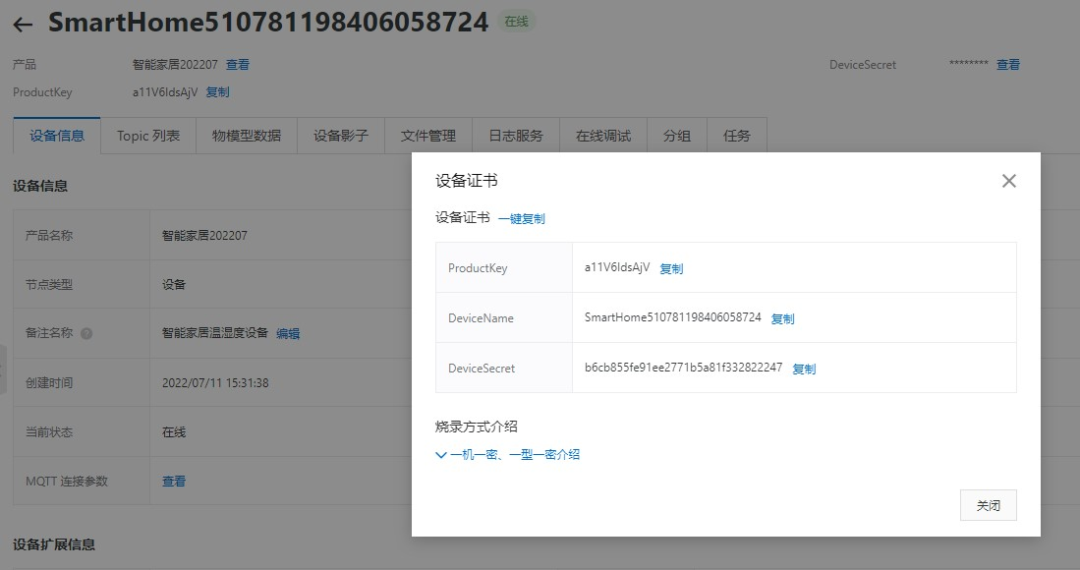The image size is (1080, 570).
Task: Expand the 一机一密、一型一密介绍 section
Action: (x=508, y=454)
